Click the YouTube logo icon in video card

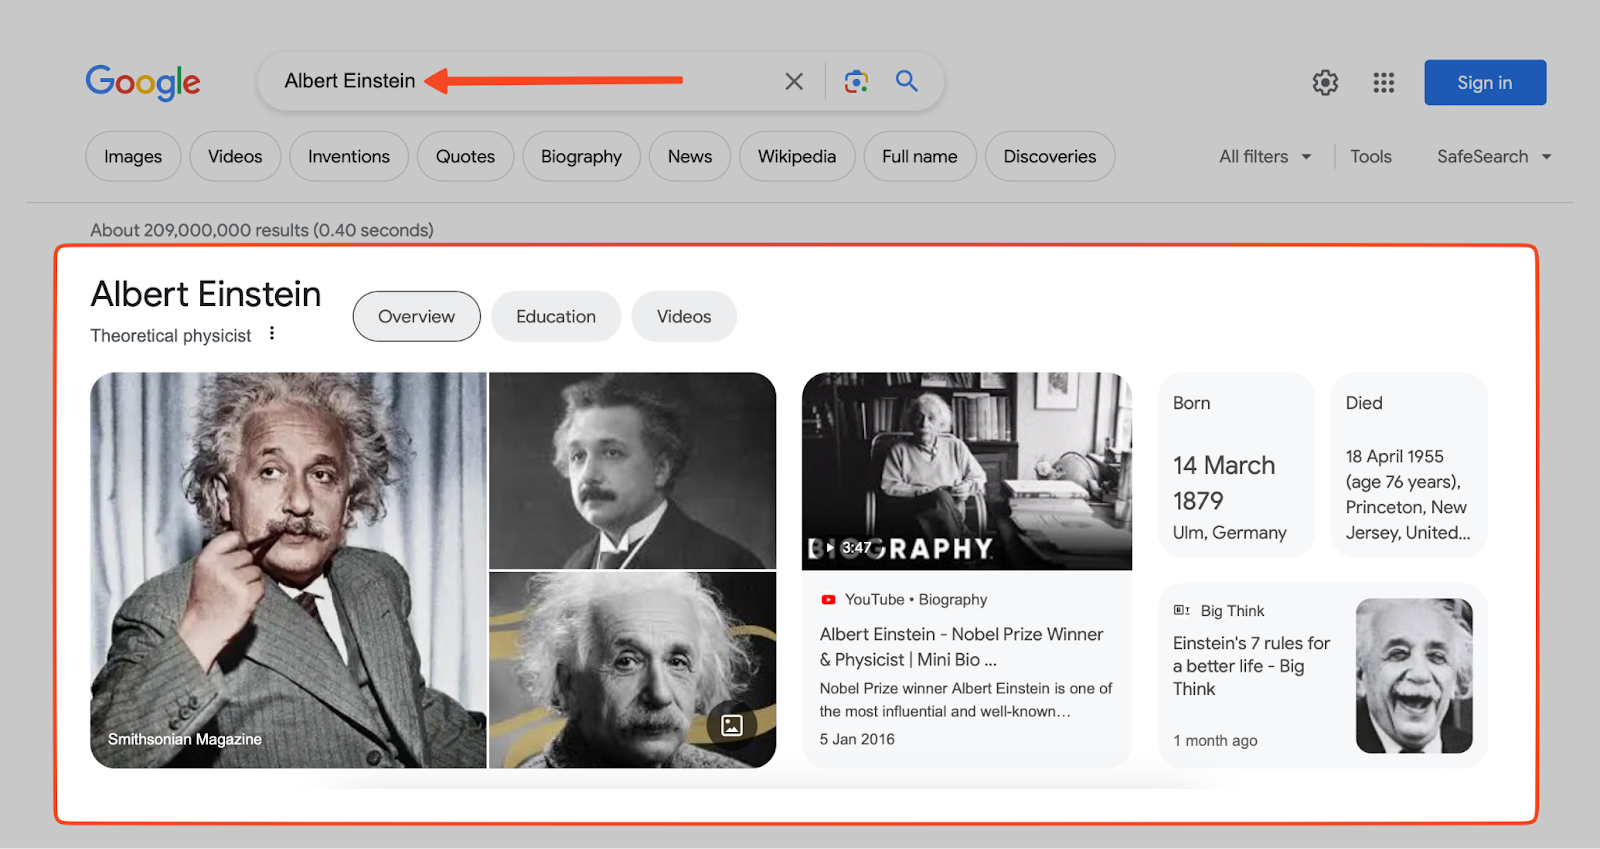click(x=828, y=600)
